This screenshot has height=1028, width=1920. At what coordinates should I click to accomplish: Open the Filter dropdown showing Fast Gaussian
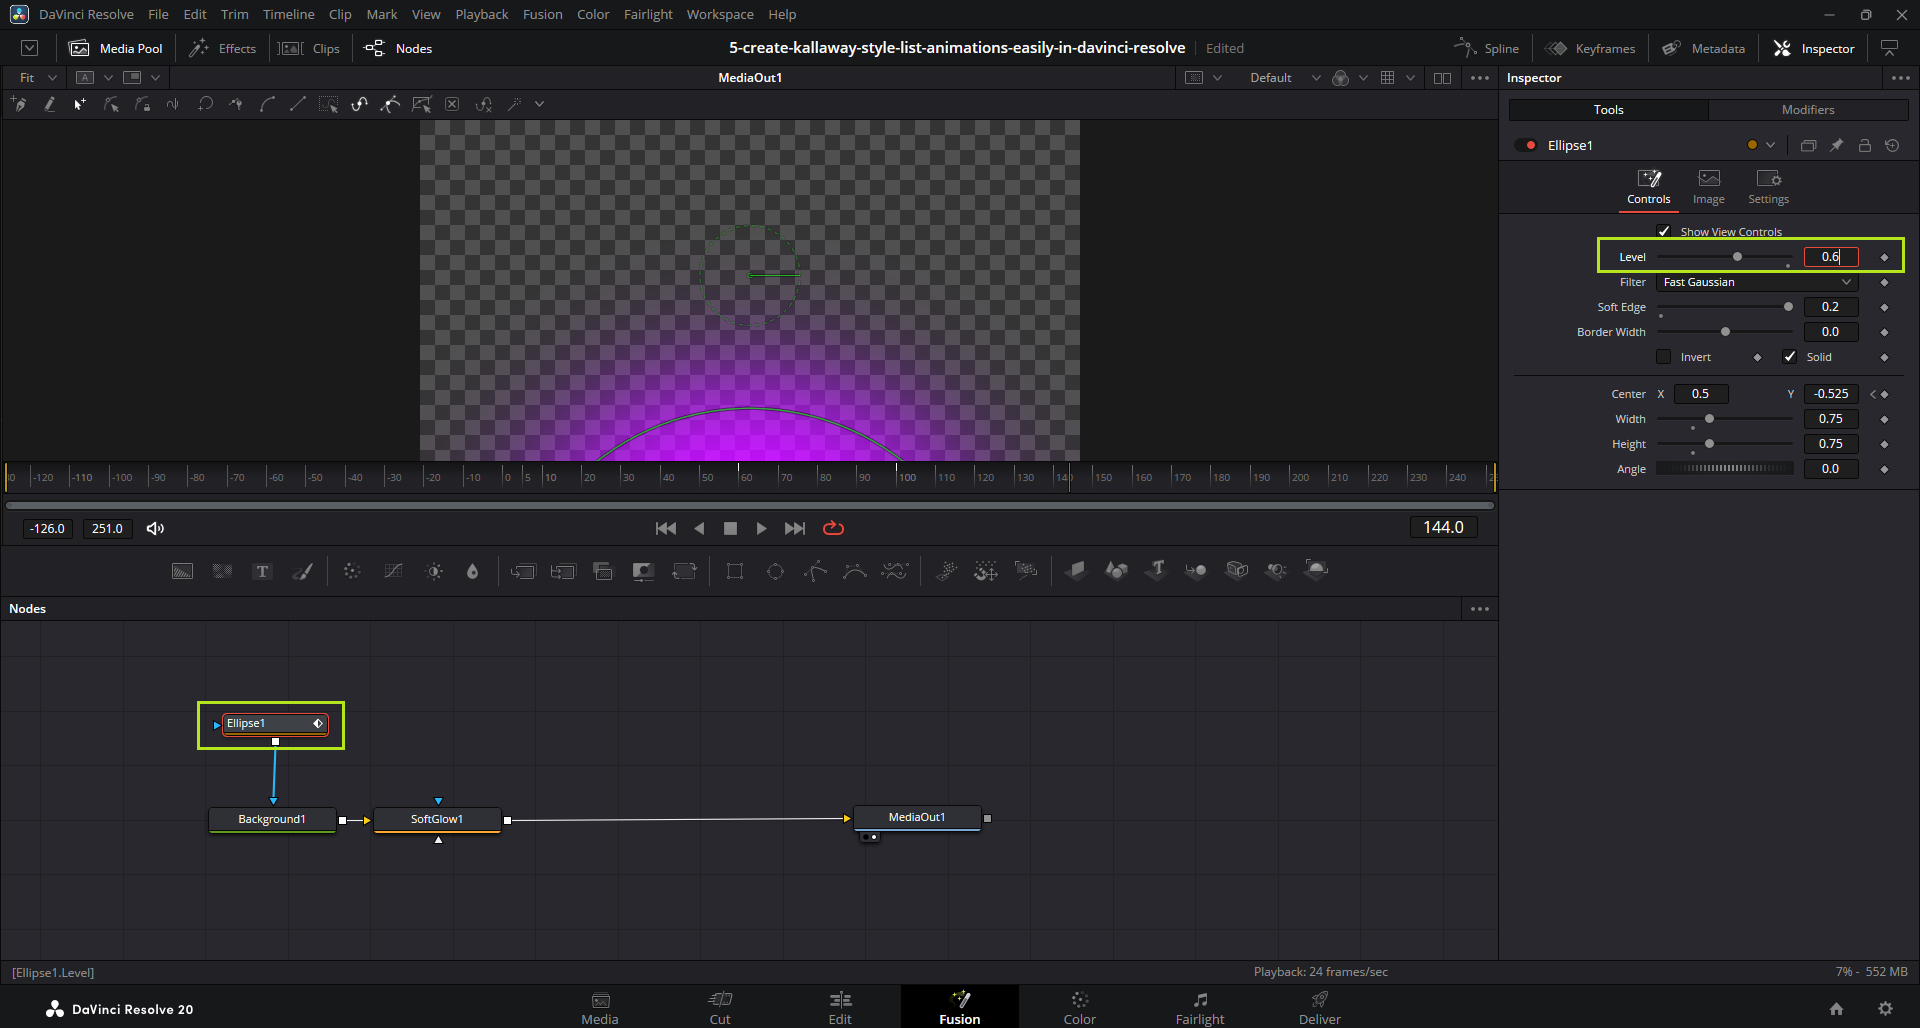pyautogui.click(x=1756, y=282)
